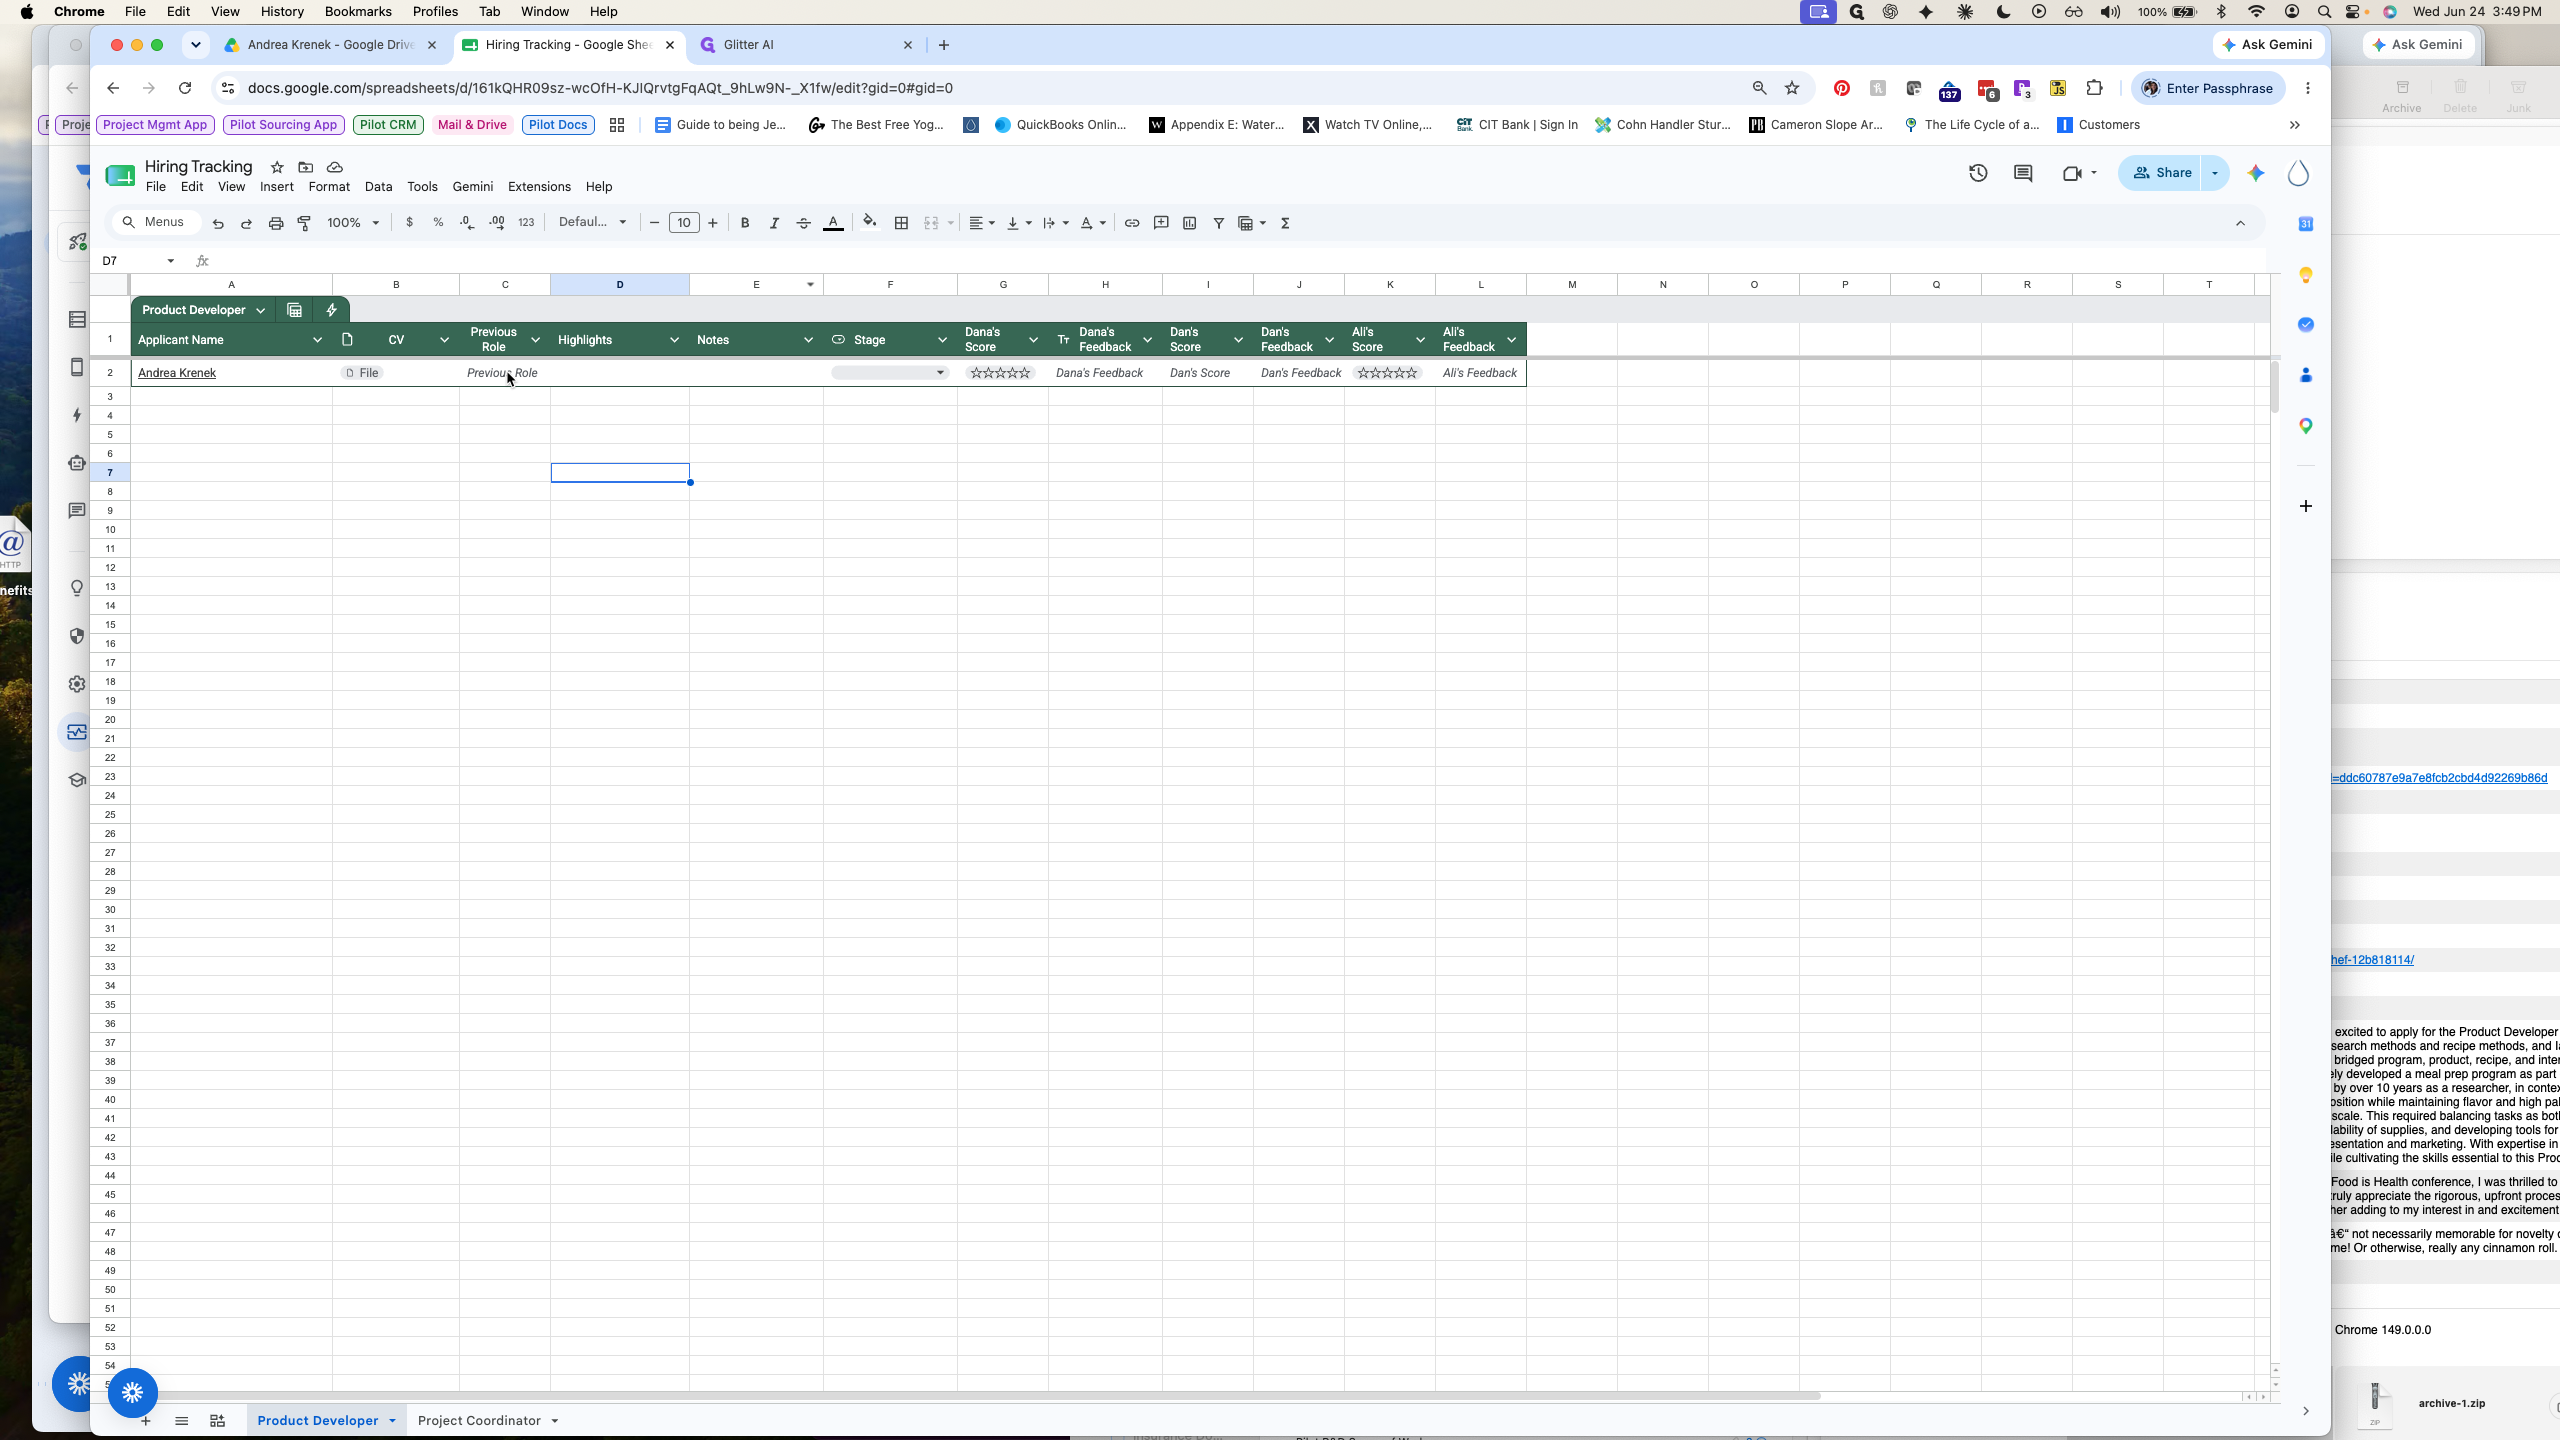The width and height of the screenshot is (2560, 1440).
Task: Toggle bold formatting
Action: pyautogui.click(x=745, y=223)
